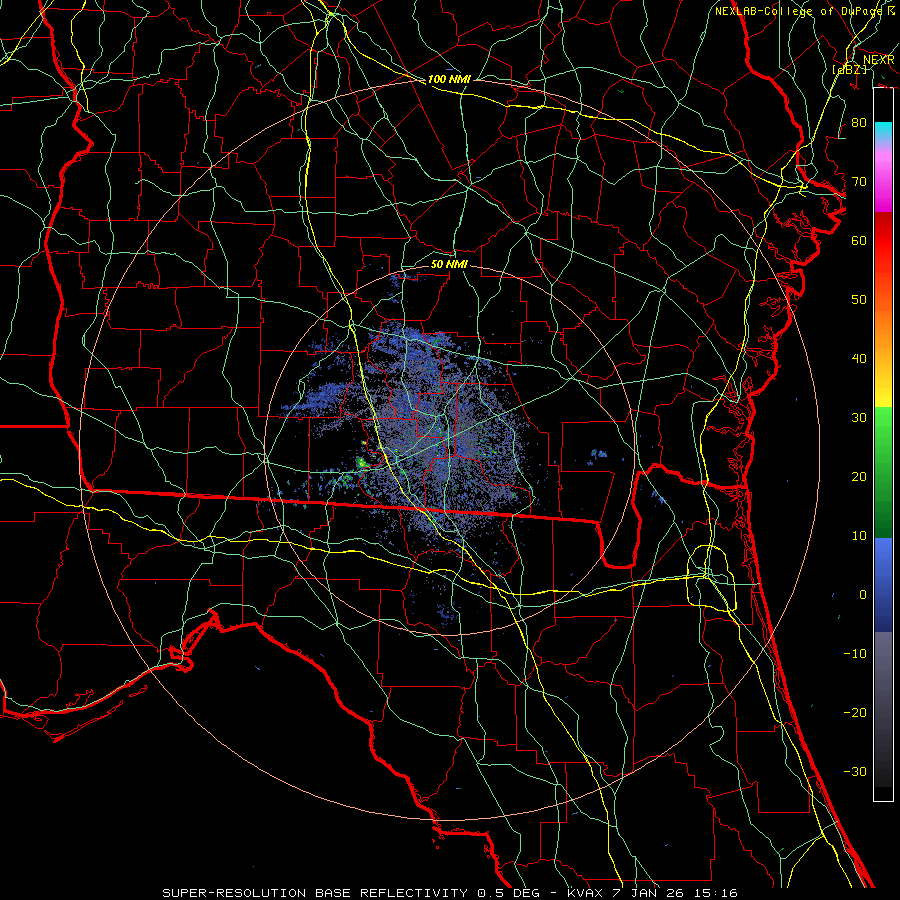Click the 50 NMI range ring label
The height and width of the screenshot is (900, 900).
(449, 264)
